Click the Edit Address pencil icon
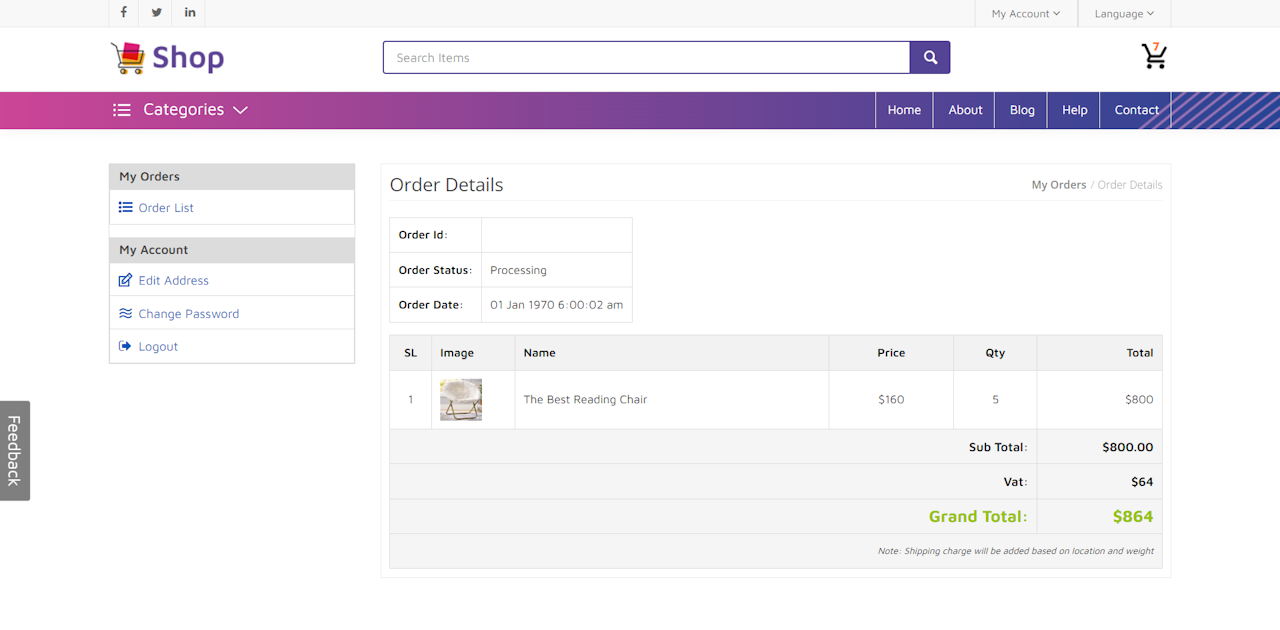The image size is (1280, 630). point(125,280)
